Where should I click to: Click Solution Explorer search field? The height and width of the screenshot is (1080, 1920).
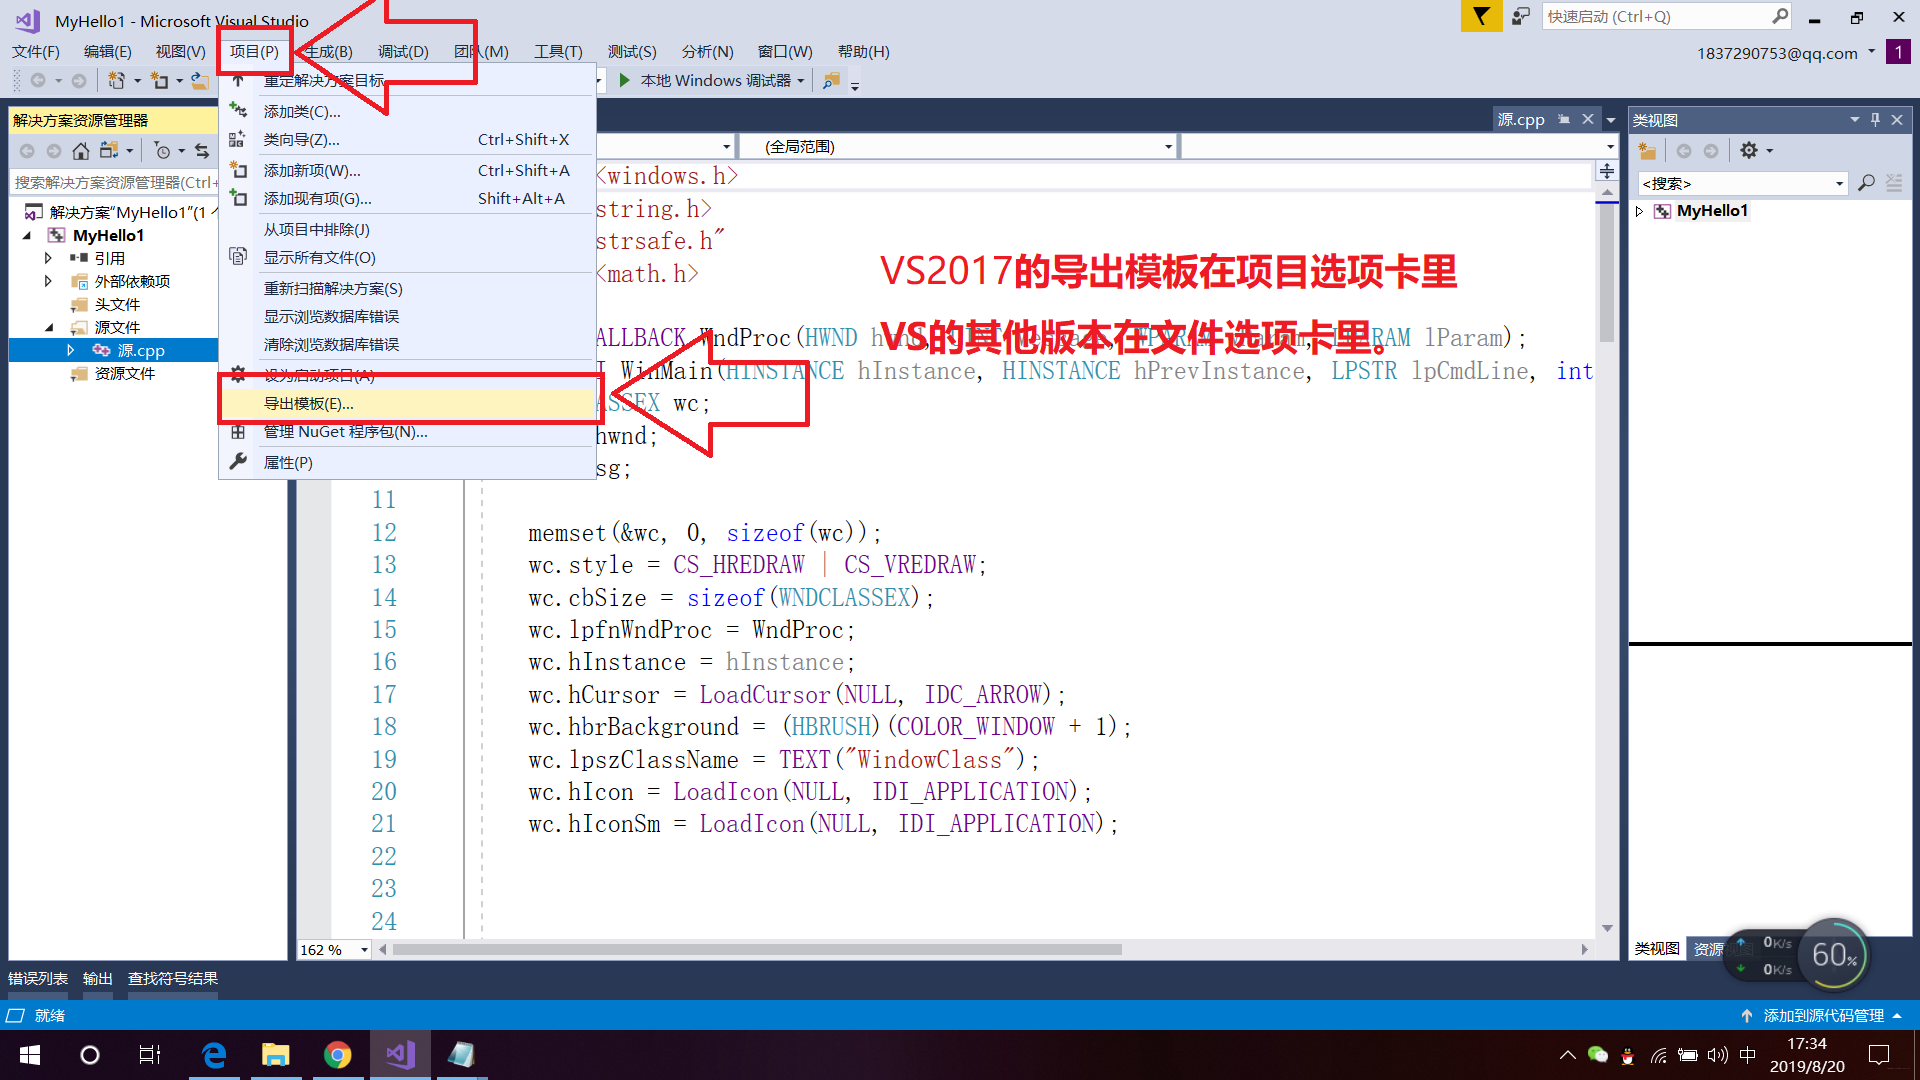point(113,182)
